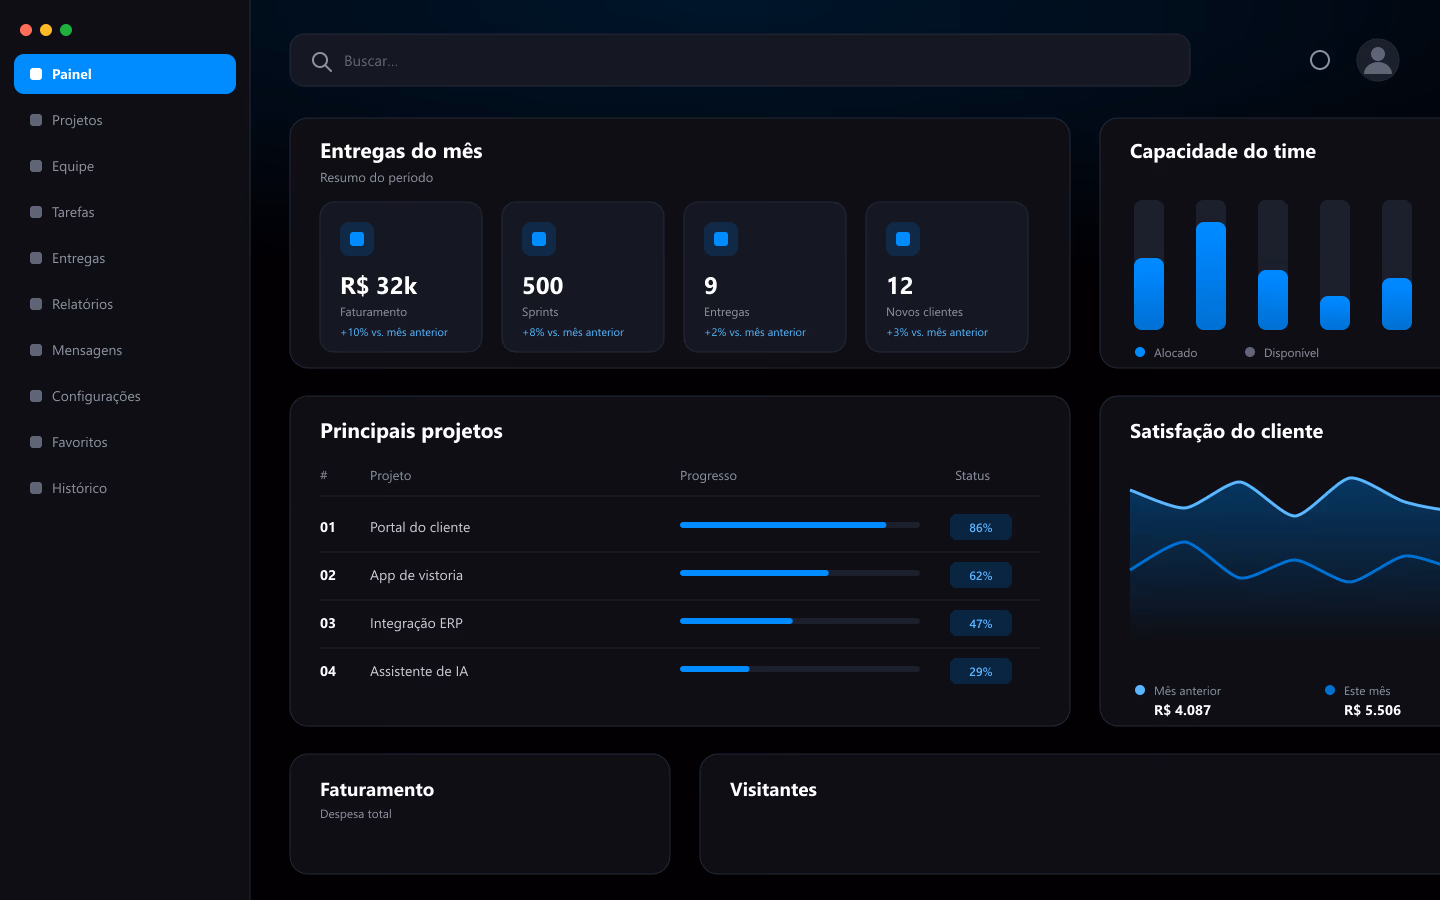View Histórico in sidebar

125,488
